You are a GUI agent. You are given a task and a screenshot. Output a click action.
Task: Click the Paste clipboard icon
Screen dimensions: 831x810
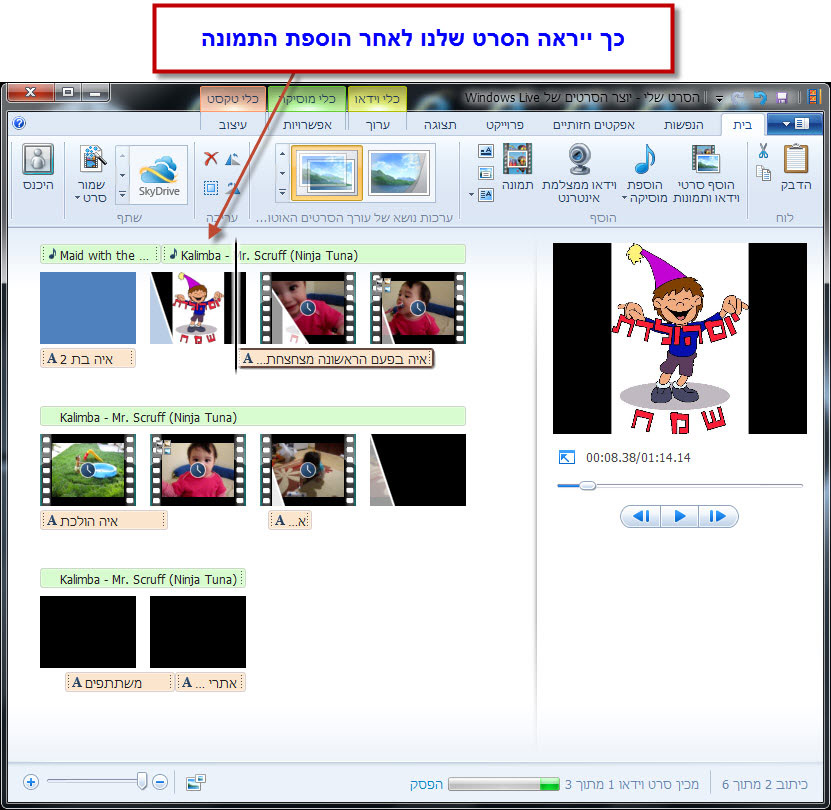pos(795,159)
